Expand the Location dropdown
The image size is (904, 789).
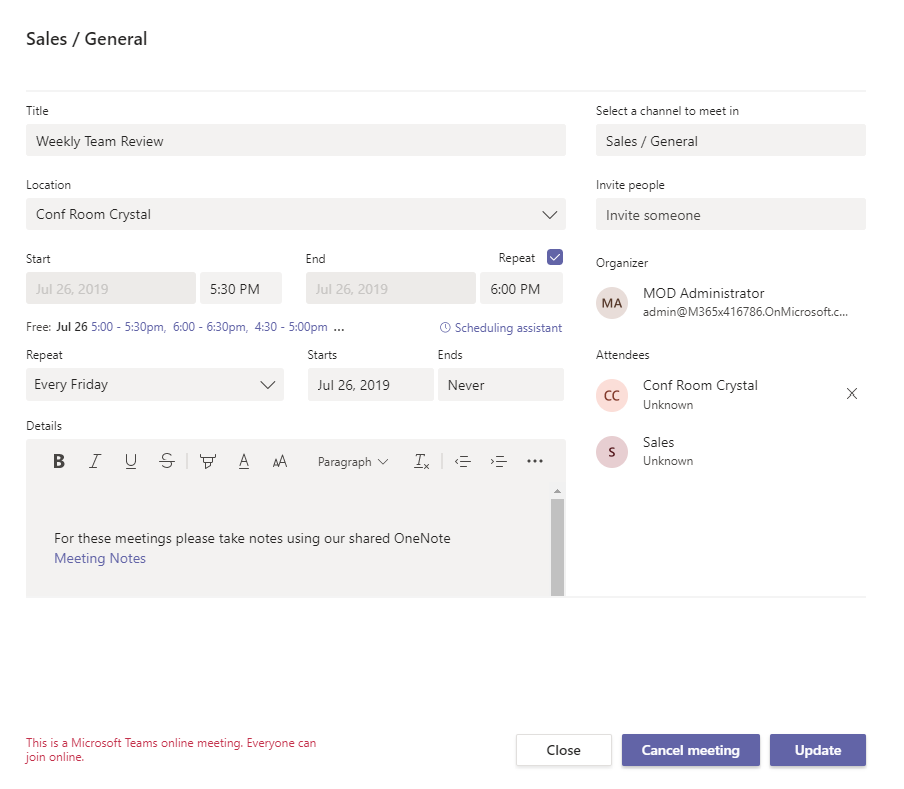point(549,215)
